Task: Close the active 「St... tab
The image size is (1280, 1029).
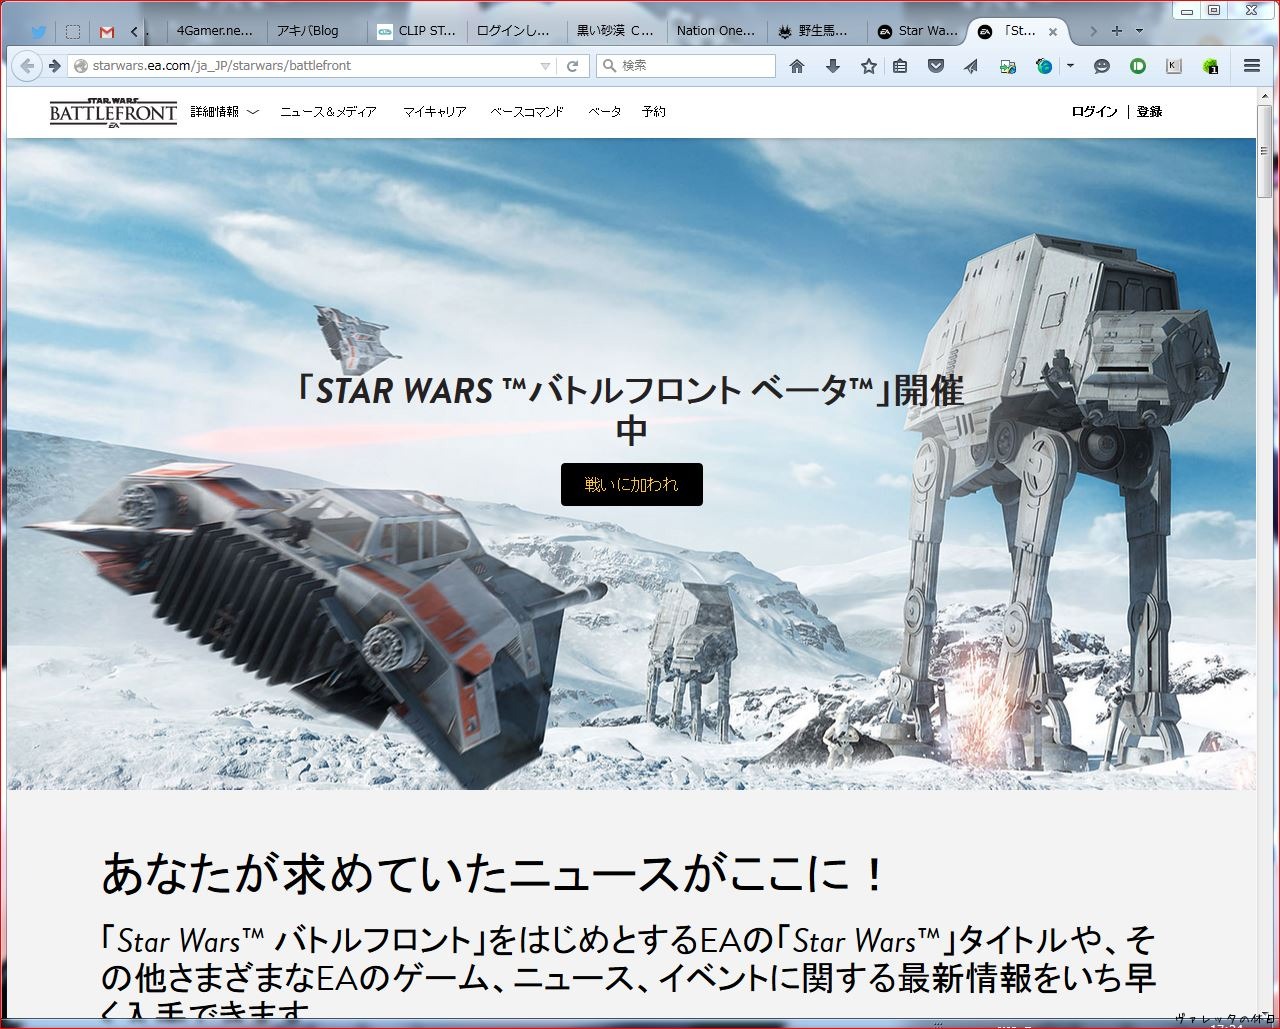Action: click(1052, 32)
